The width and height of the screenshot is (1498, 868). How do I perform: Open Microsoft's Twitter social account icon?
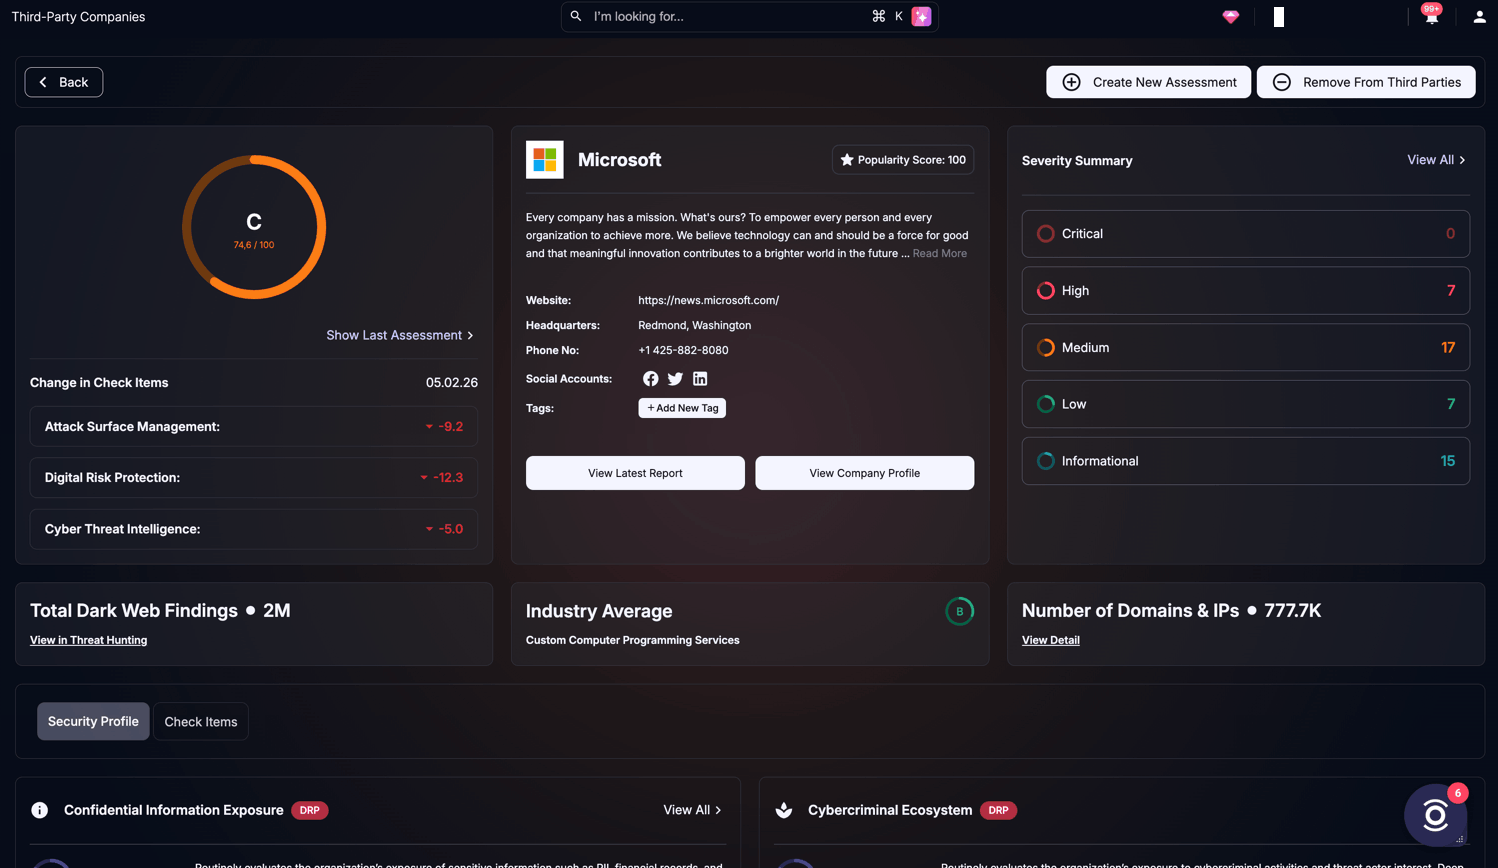click(x=675, y=378)
